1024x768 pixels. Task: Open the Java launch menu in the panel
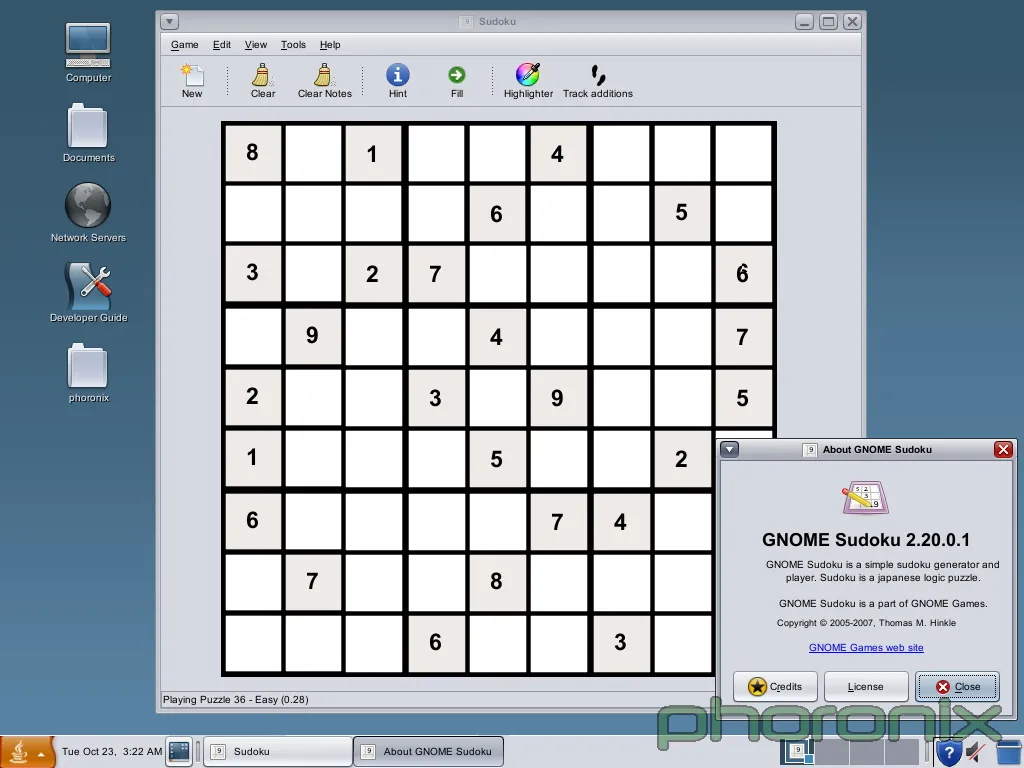click(27, 752)
